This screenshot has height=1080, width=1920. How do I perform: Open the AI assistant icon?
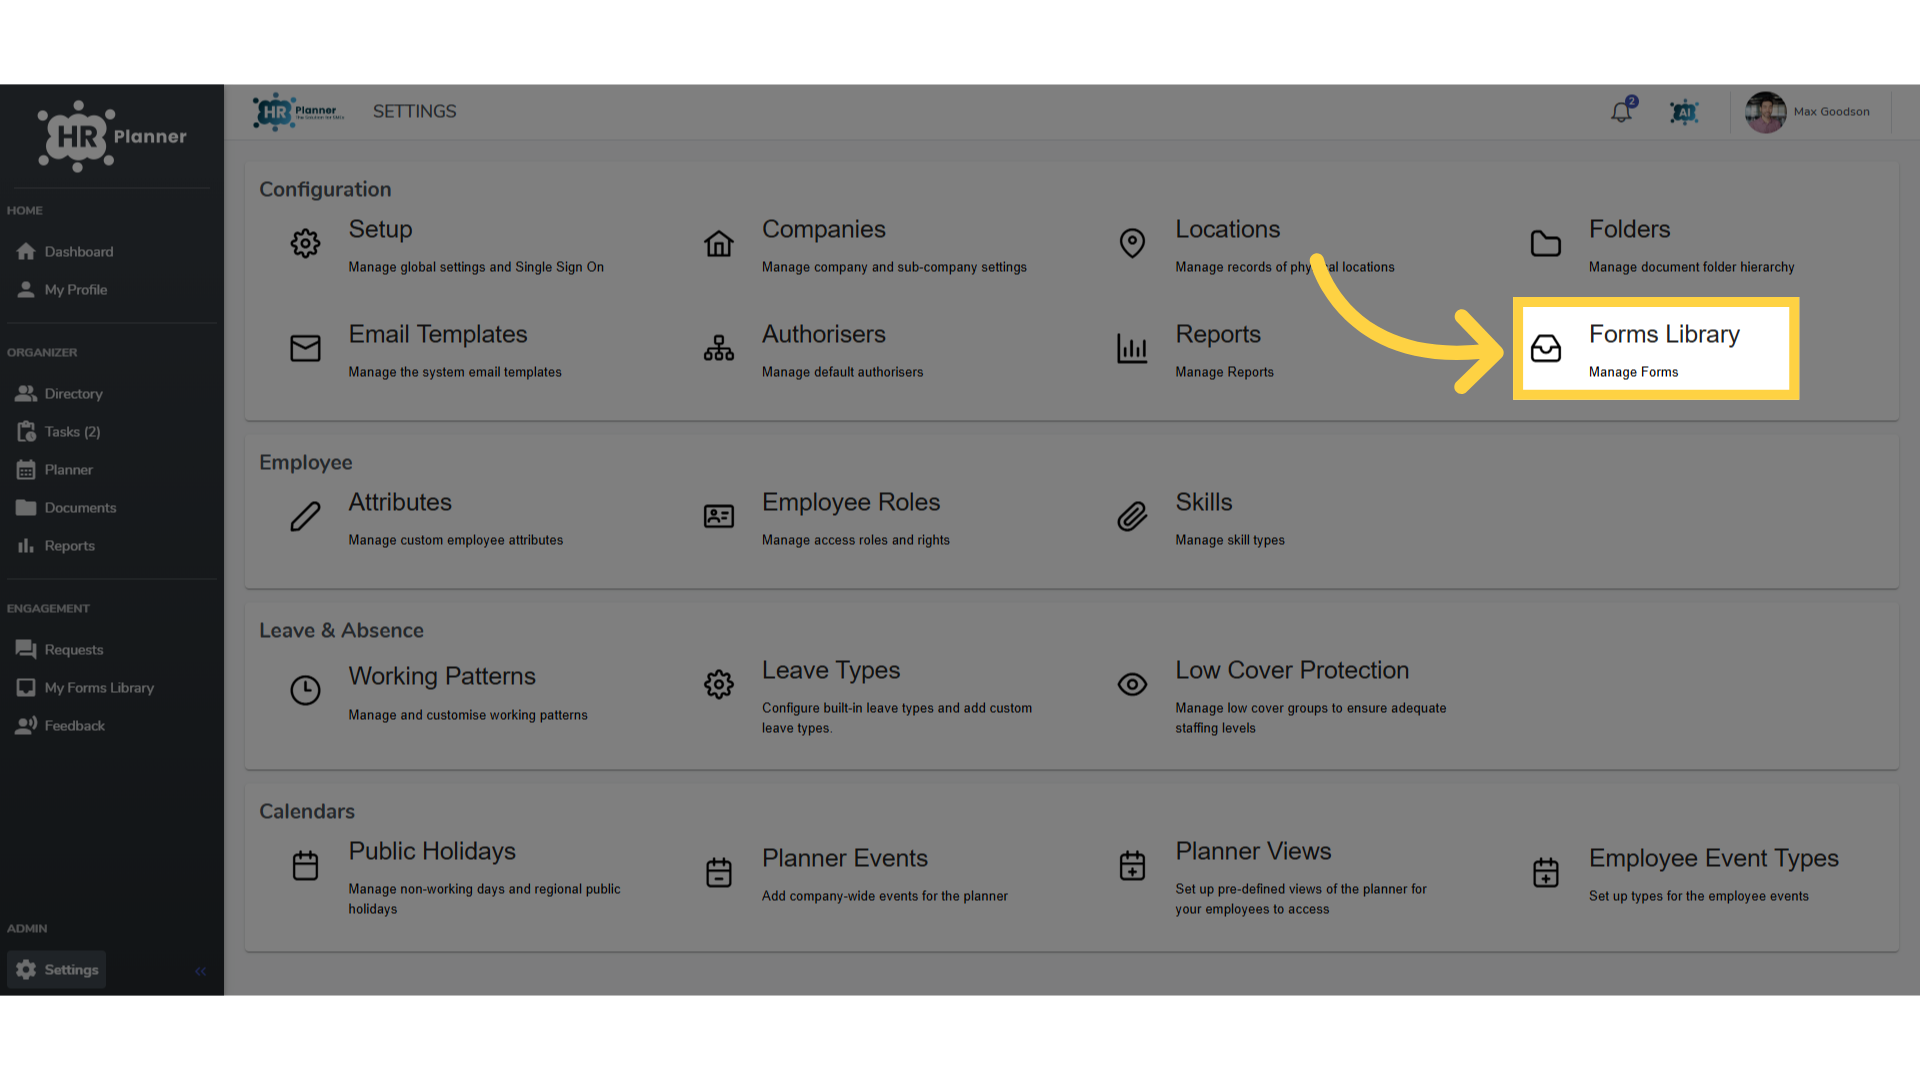coord(1684,112)
